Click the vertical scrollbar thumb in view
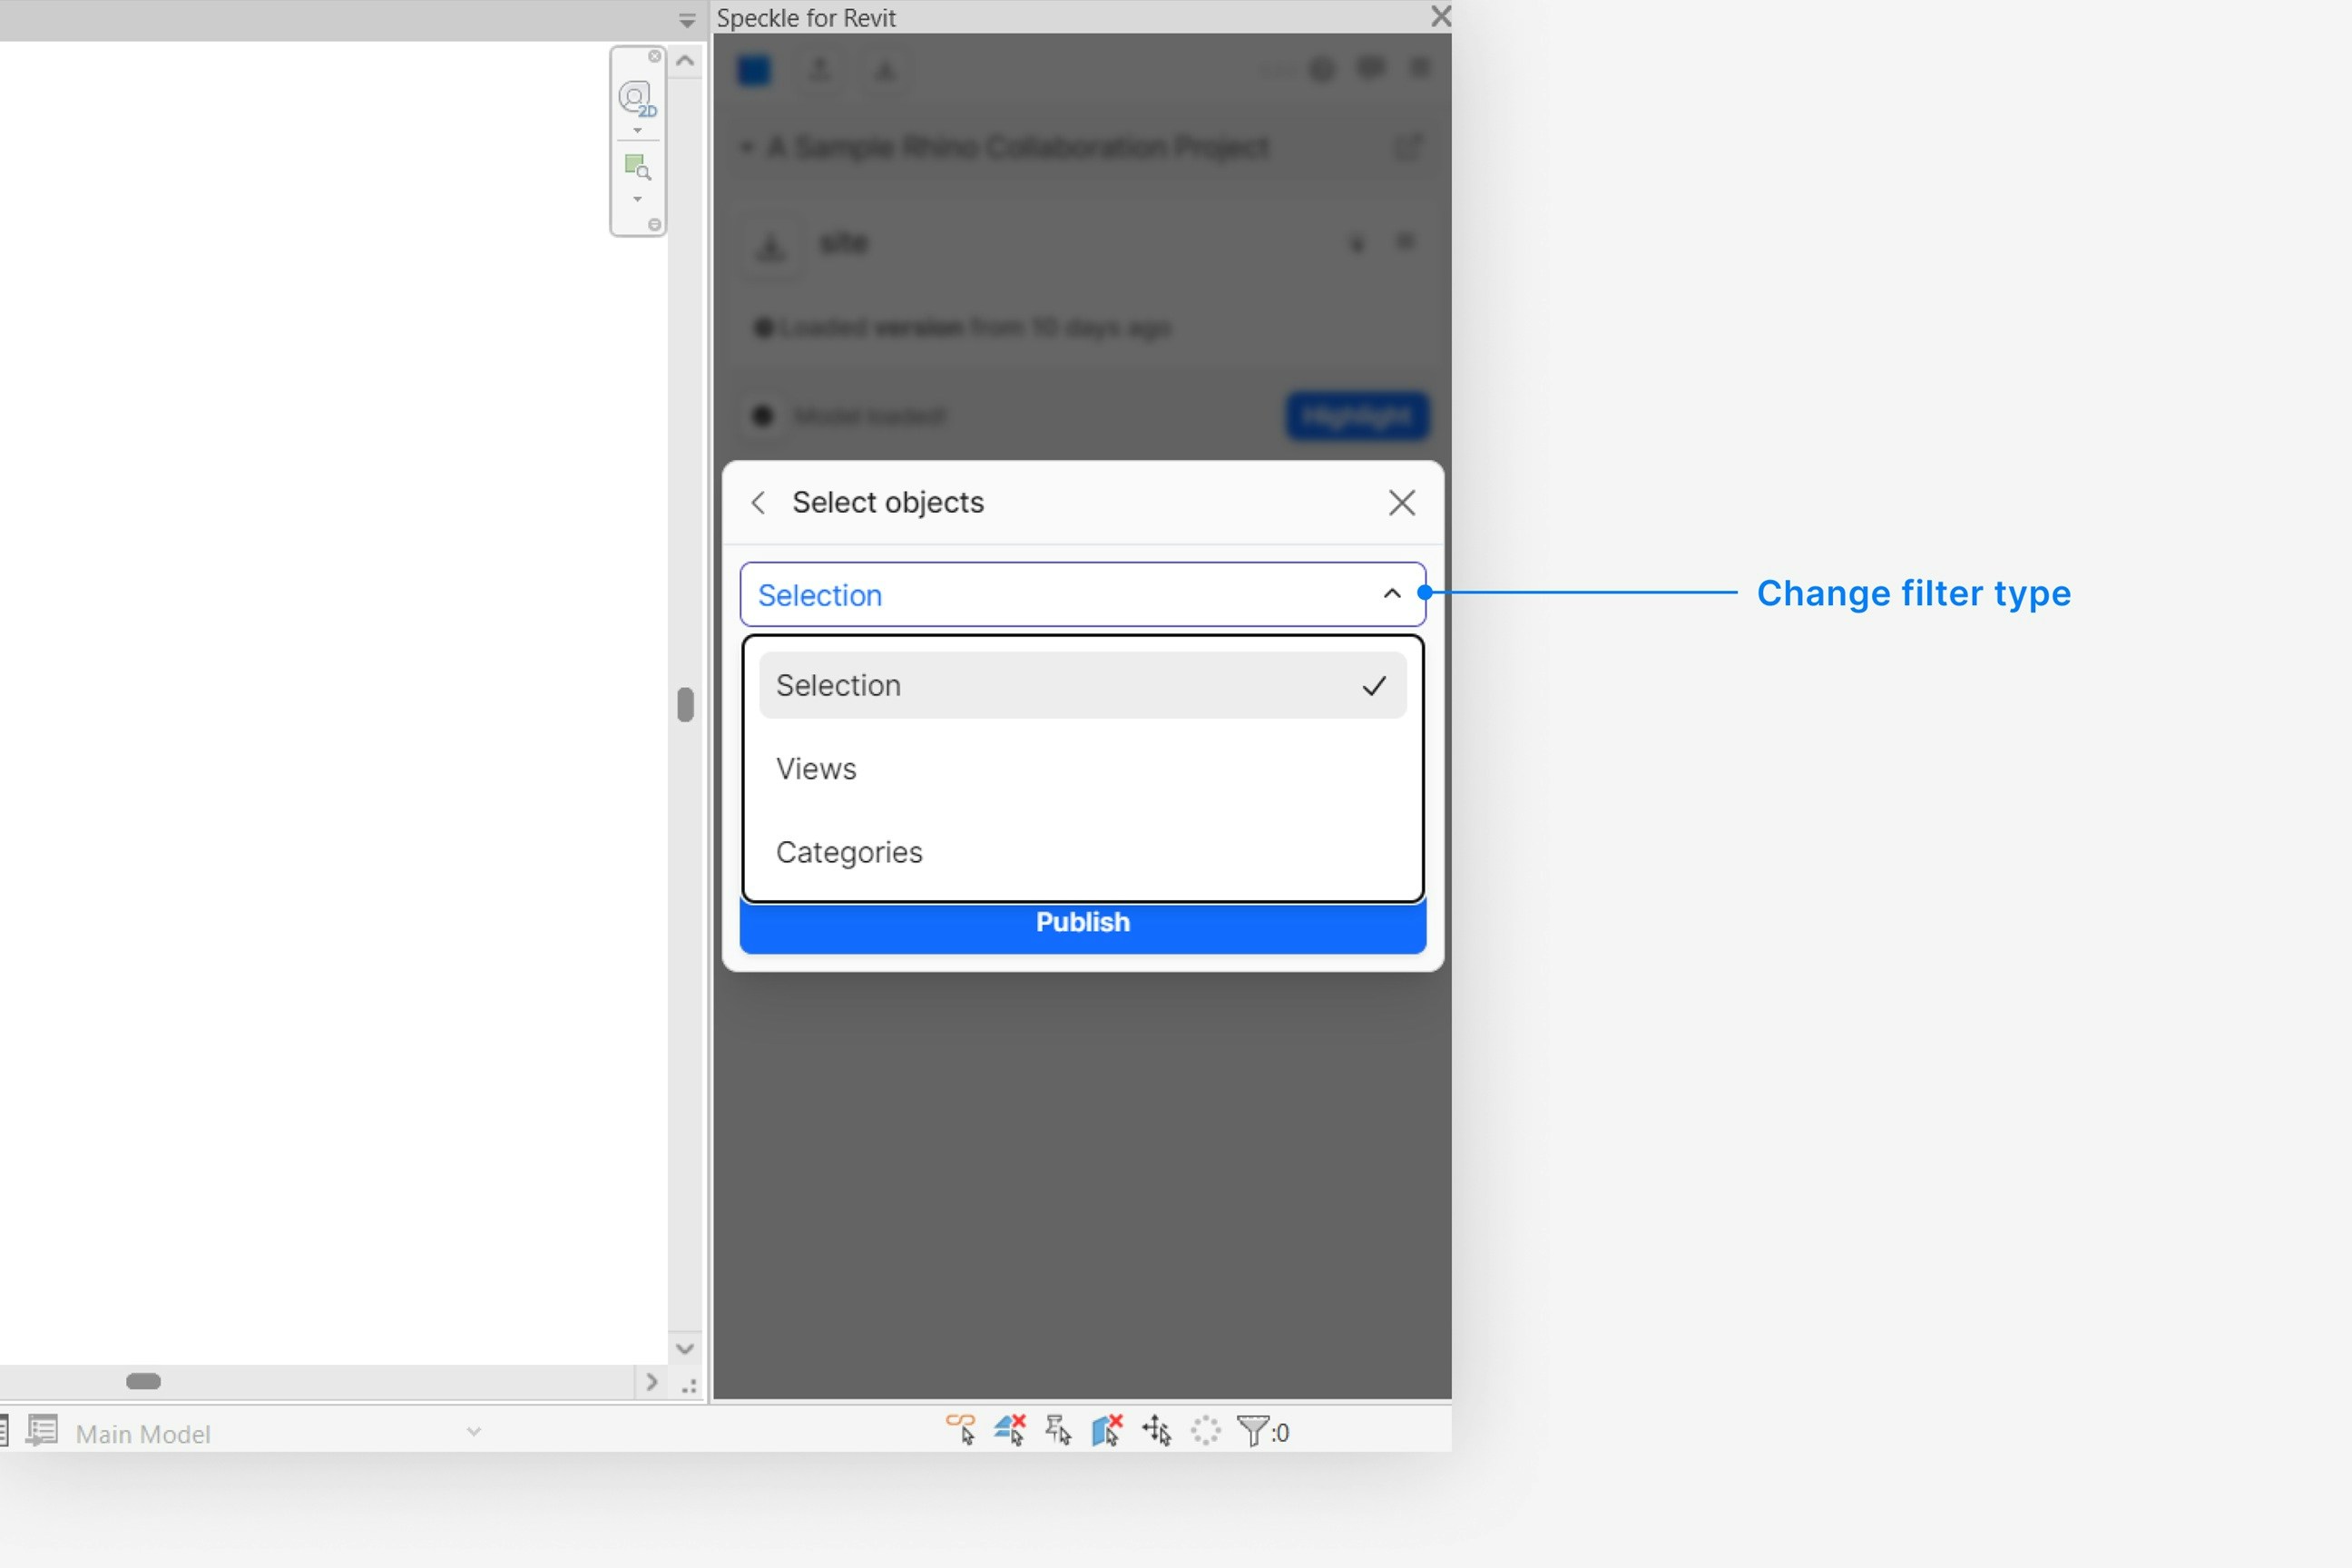The width and height of the screenshot is (2352, 1568). click(685, 705)
